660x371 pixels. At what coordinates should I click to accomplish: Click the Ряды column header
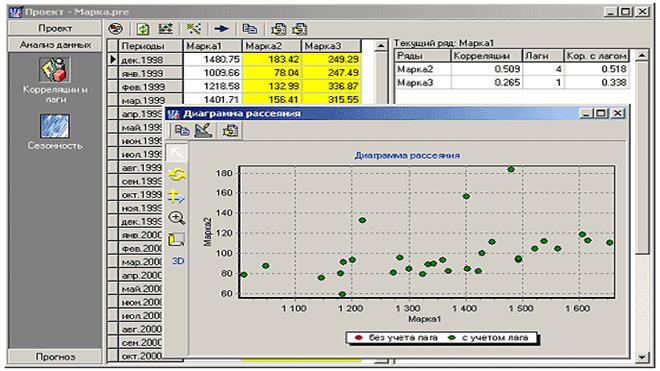coord(423,56)
